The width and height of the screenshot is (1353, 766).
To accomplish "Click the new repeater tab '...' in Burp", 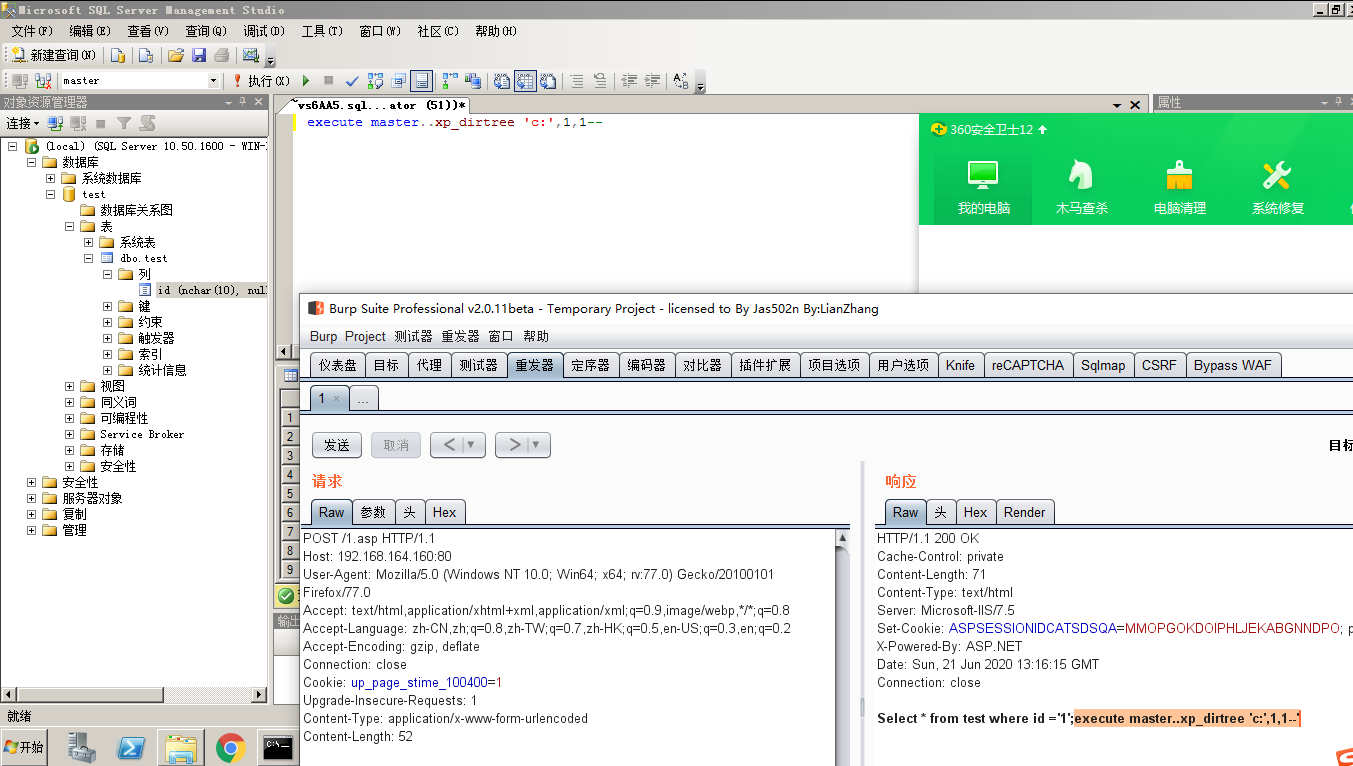I will pos(362,398).
